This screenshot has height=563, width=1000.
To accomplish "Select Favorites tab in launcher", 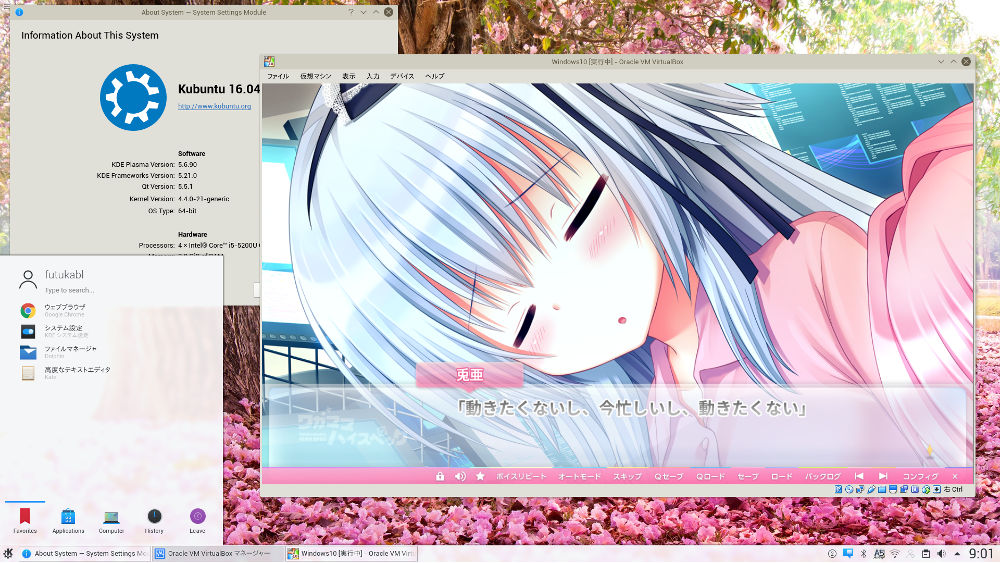I will [x=25, y=519].
